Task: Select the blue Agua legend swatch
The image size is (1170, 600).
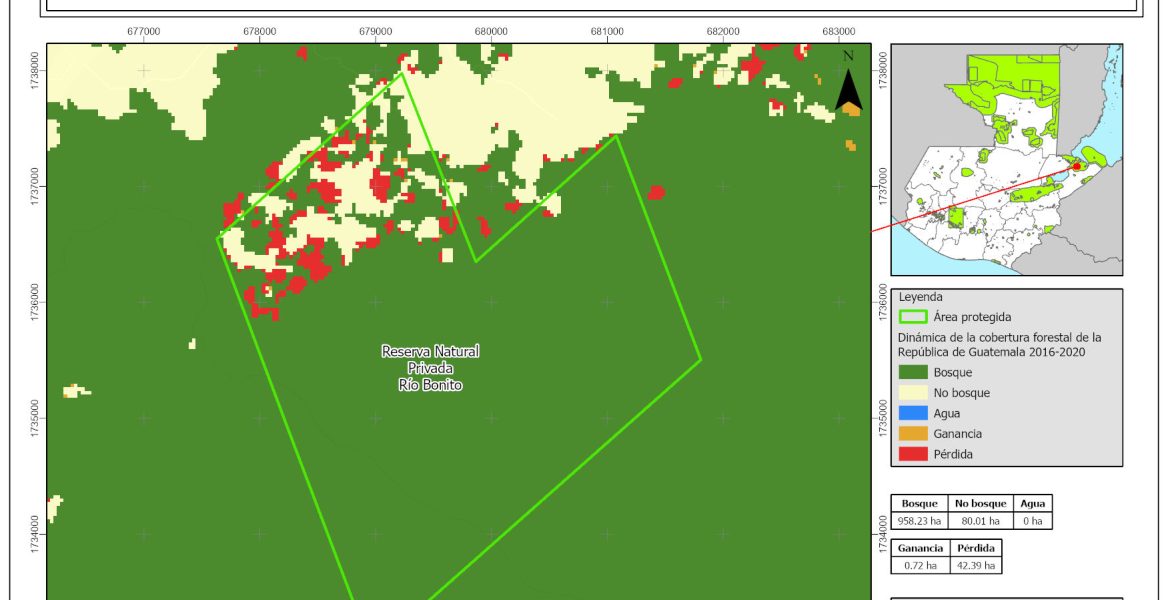Action: 912,414
